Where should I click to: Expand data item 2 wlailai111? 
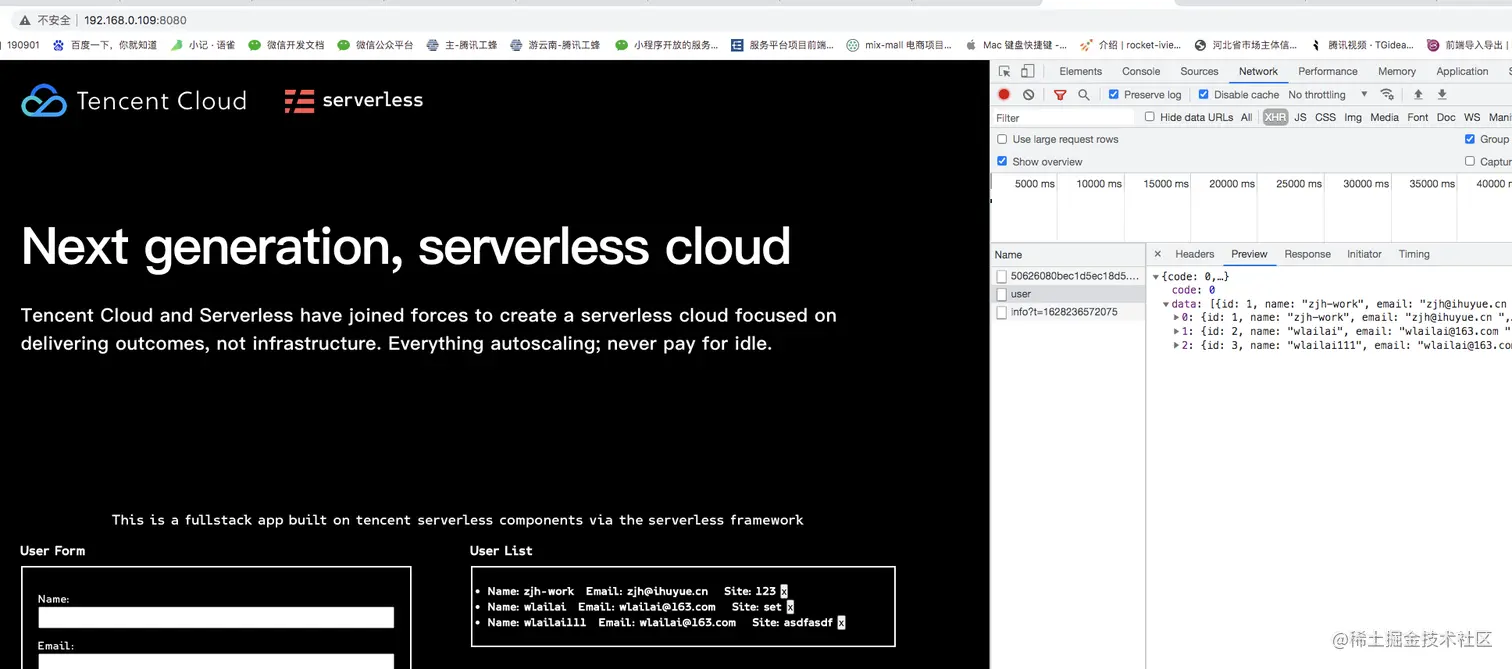point(1176,345)
